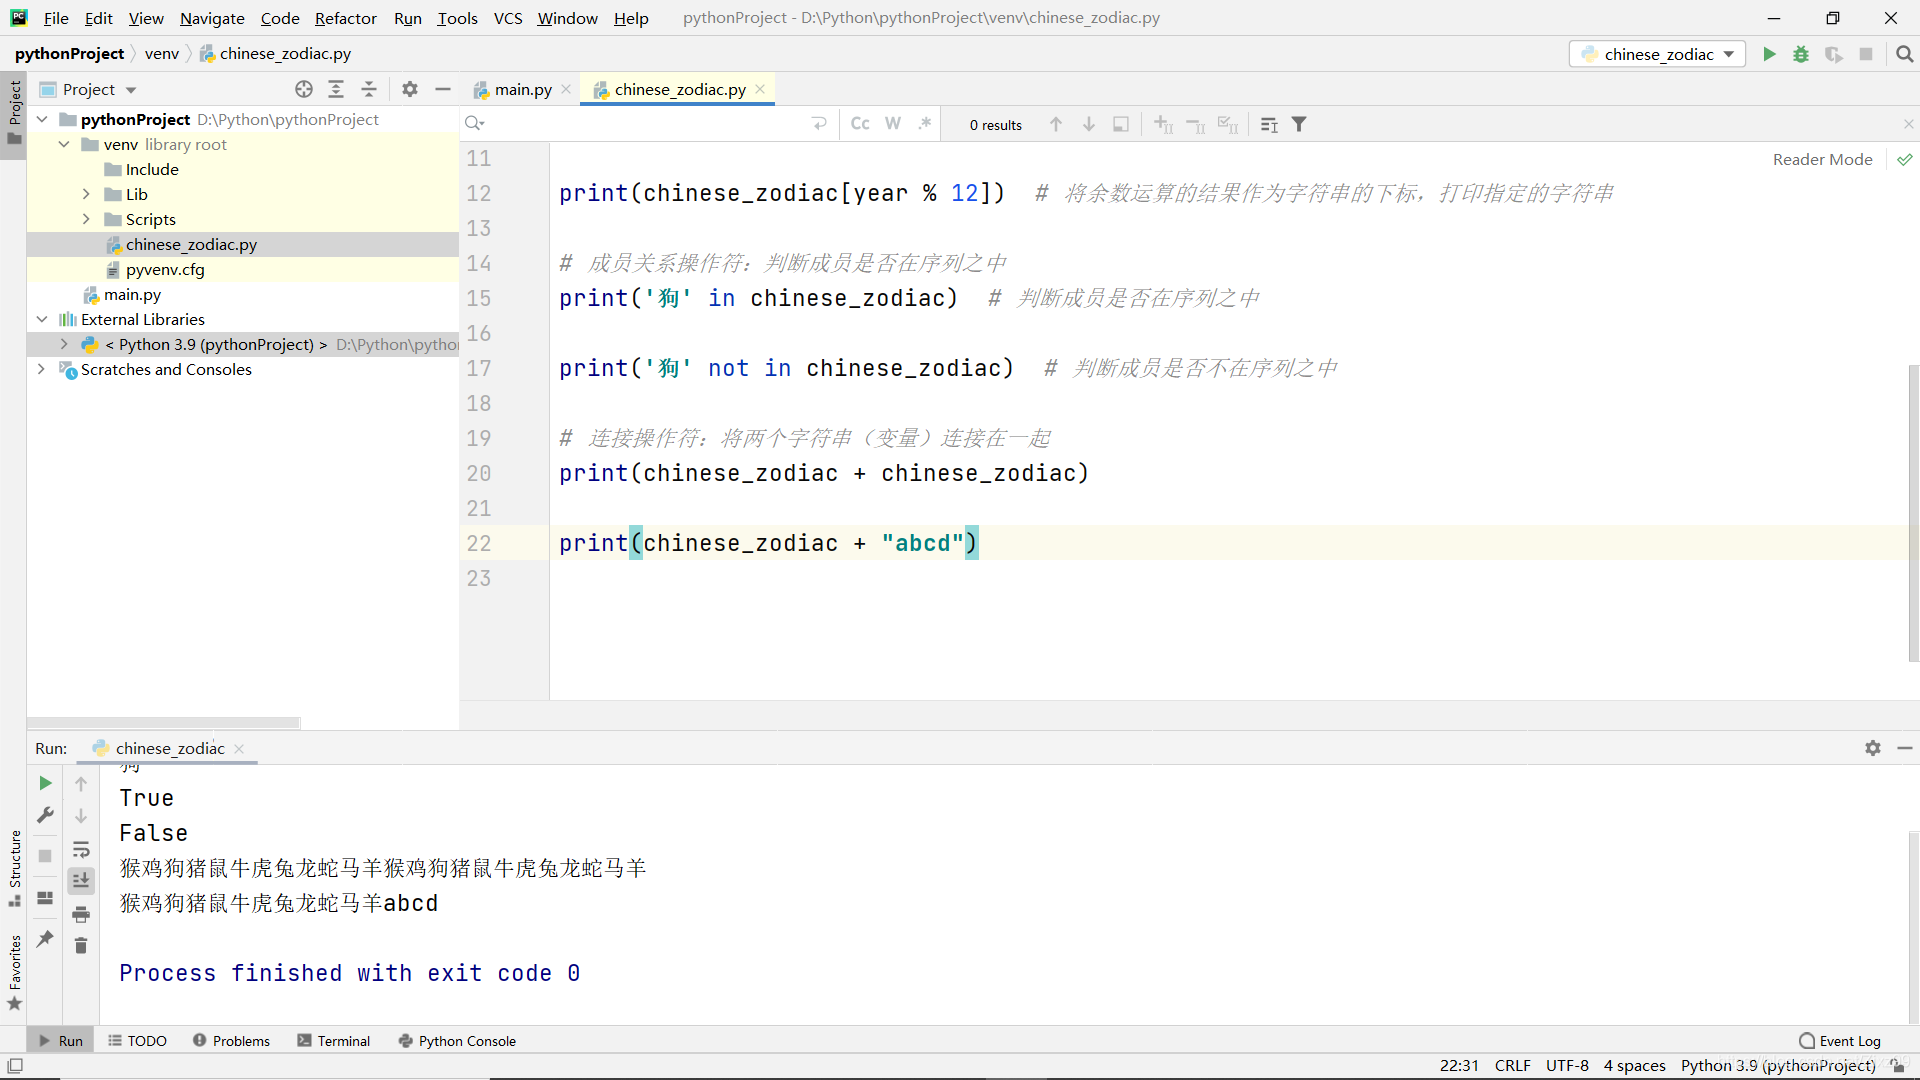Change UTF-8 file encoding

point(1567,1066)
